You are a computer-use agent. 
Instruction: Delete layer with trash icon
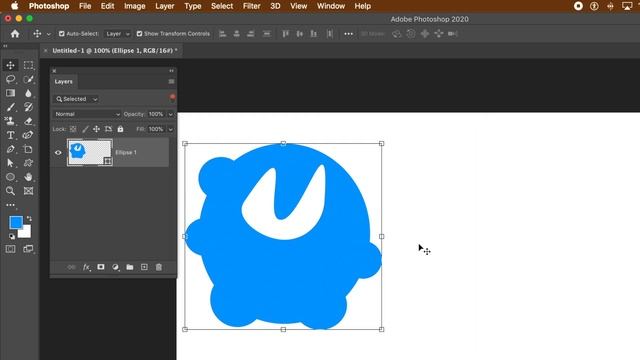point(159,267)
